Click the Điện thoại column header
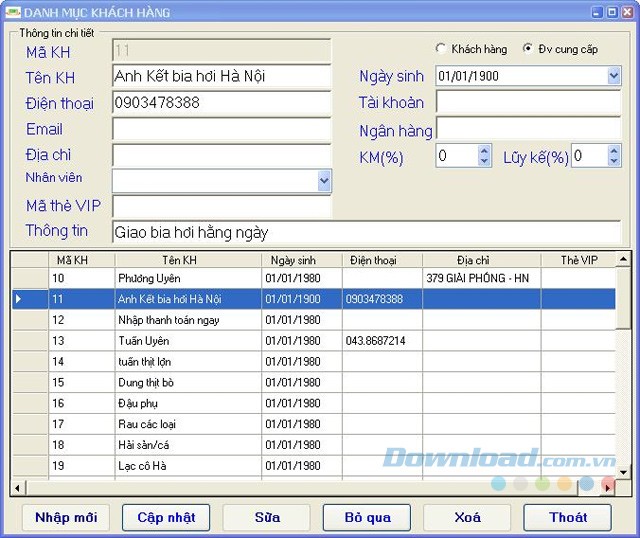 coord(381,260)
